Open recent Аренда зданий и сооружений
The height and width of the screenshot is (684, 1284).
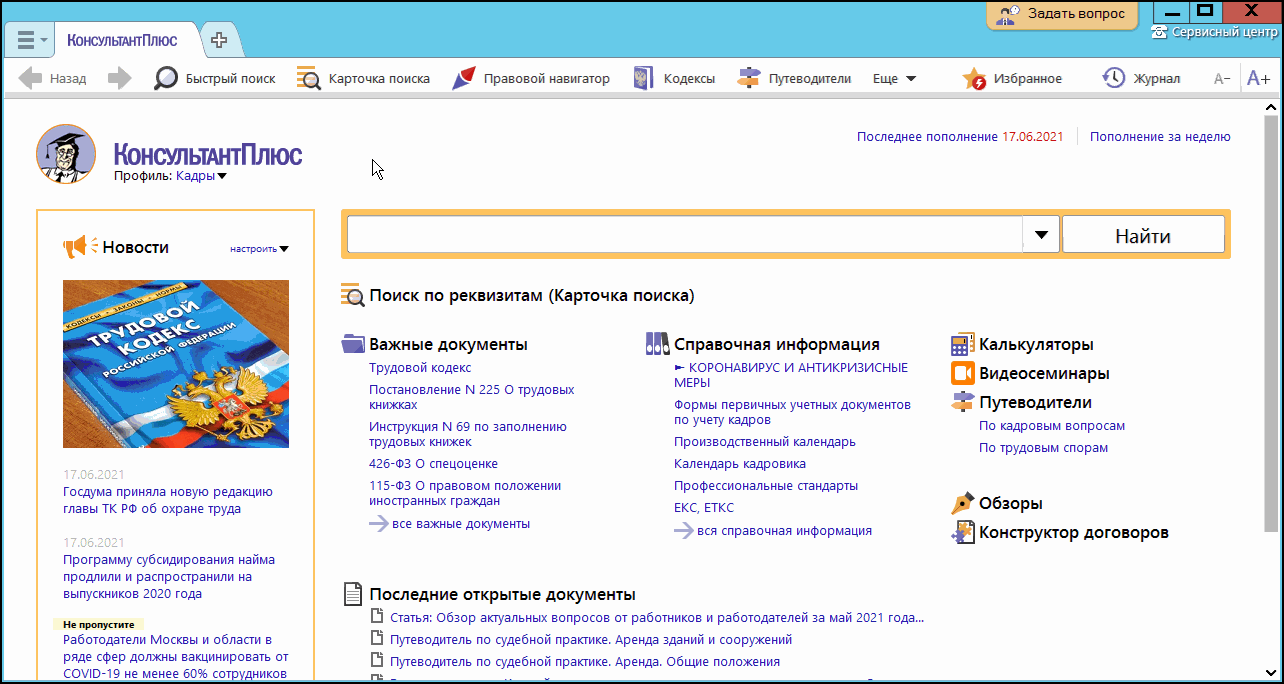(591, 640)
